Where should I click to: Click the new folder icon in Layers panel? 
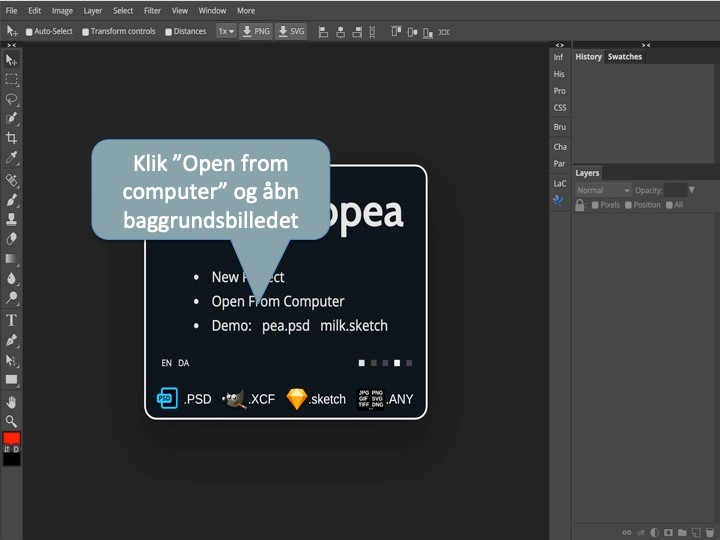[x=682, y=532]
